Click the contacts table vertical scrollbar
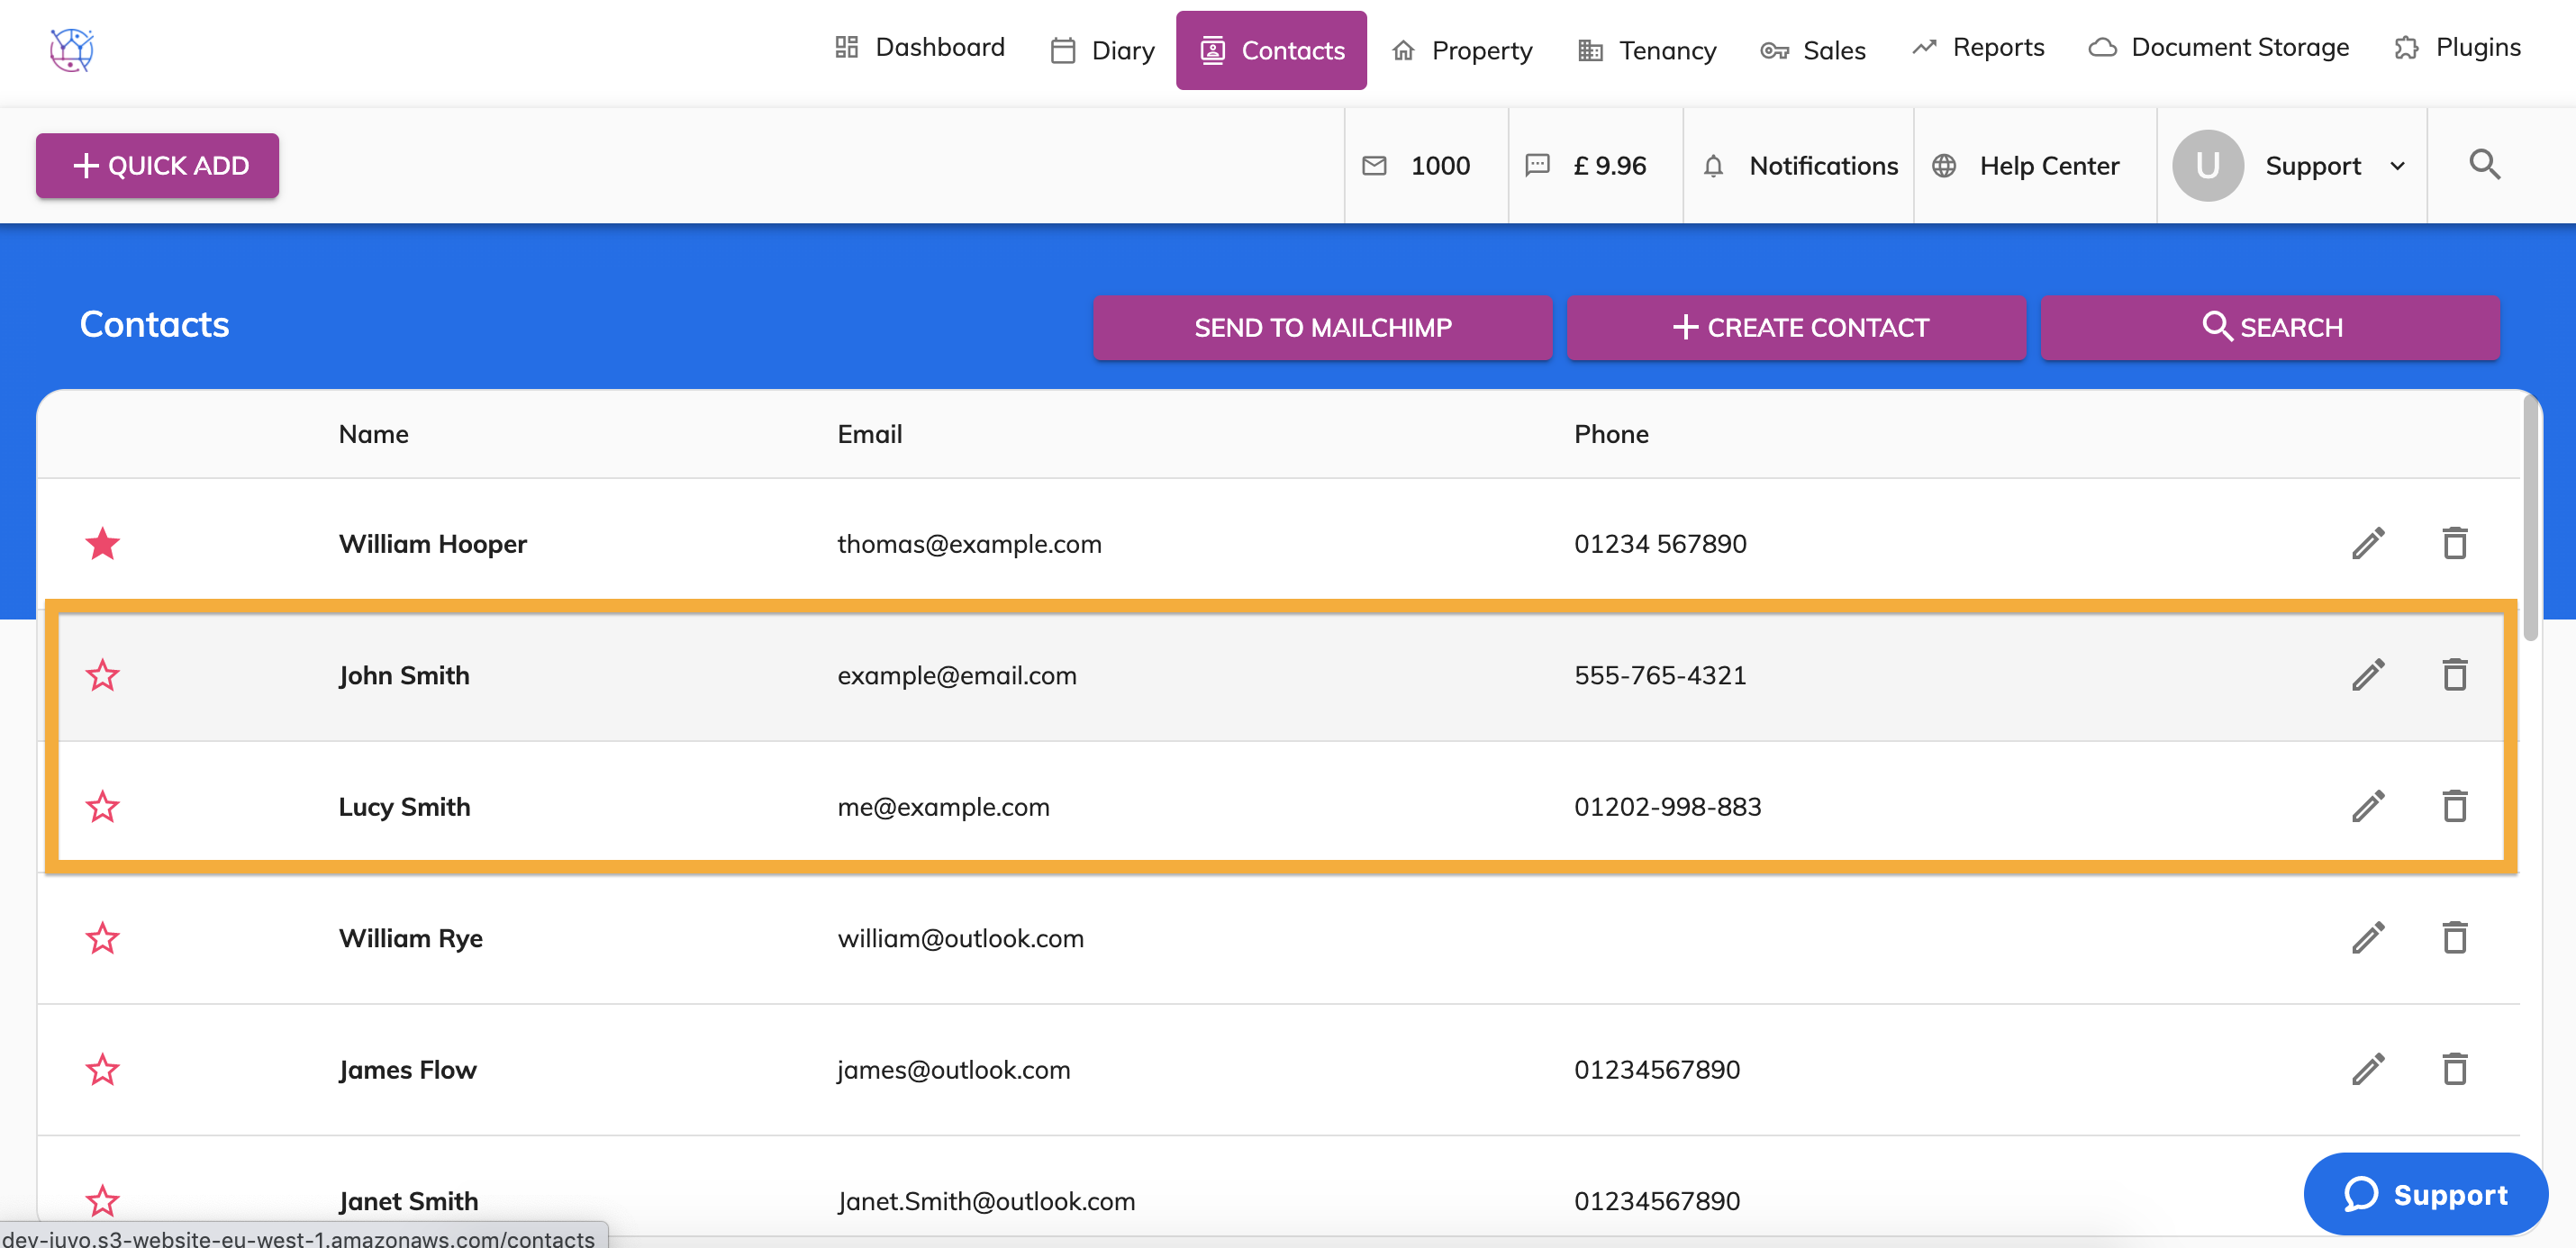Screen dimensions: 2576x1248 click(2530, 517)
